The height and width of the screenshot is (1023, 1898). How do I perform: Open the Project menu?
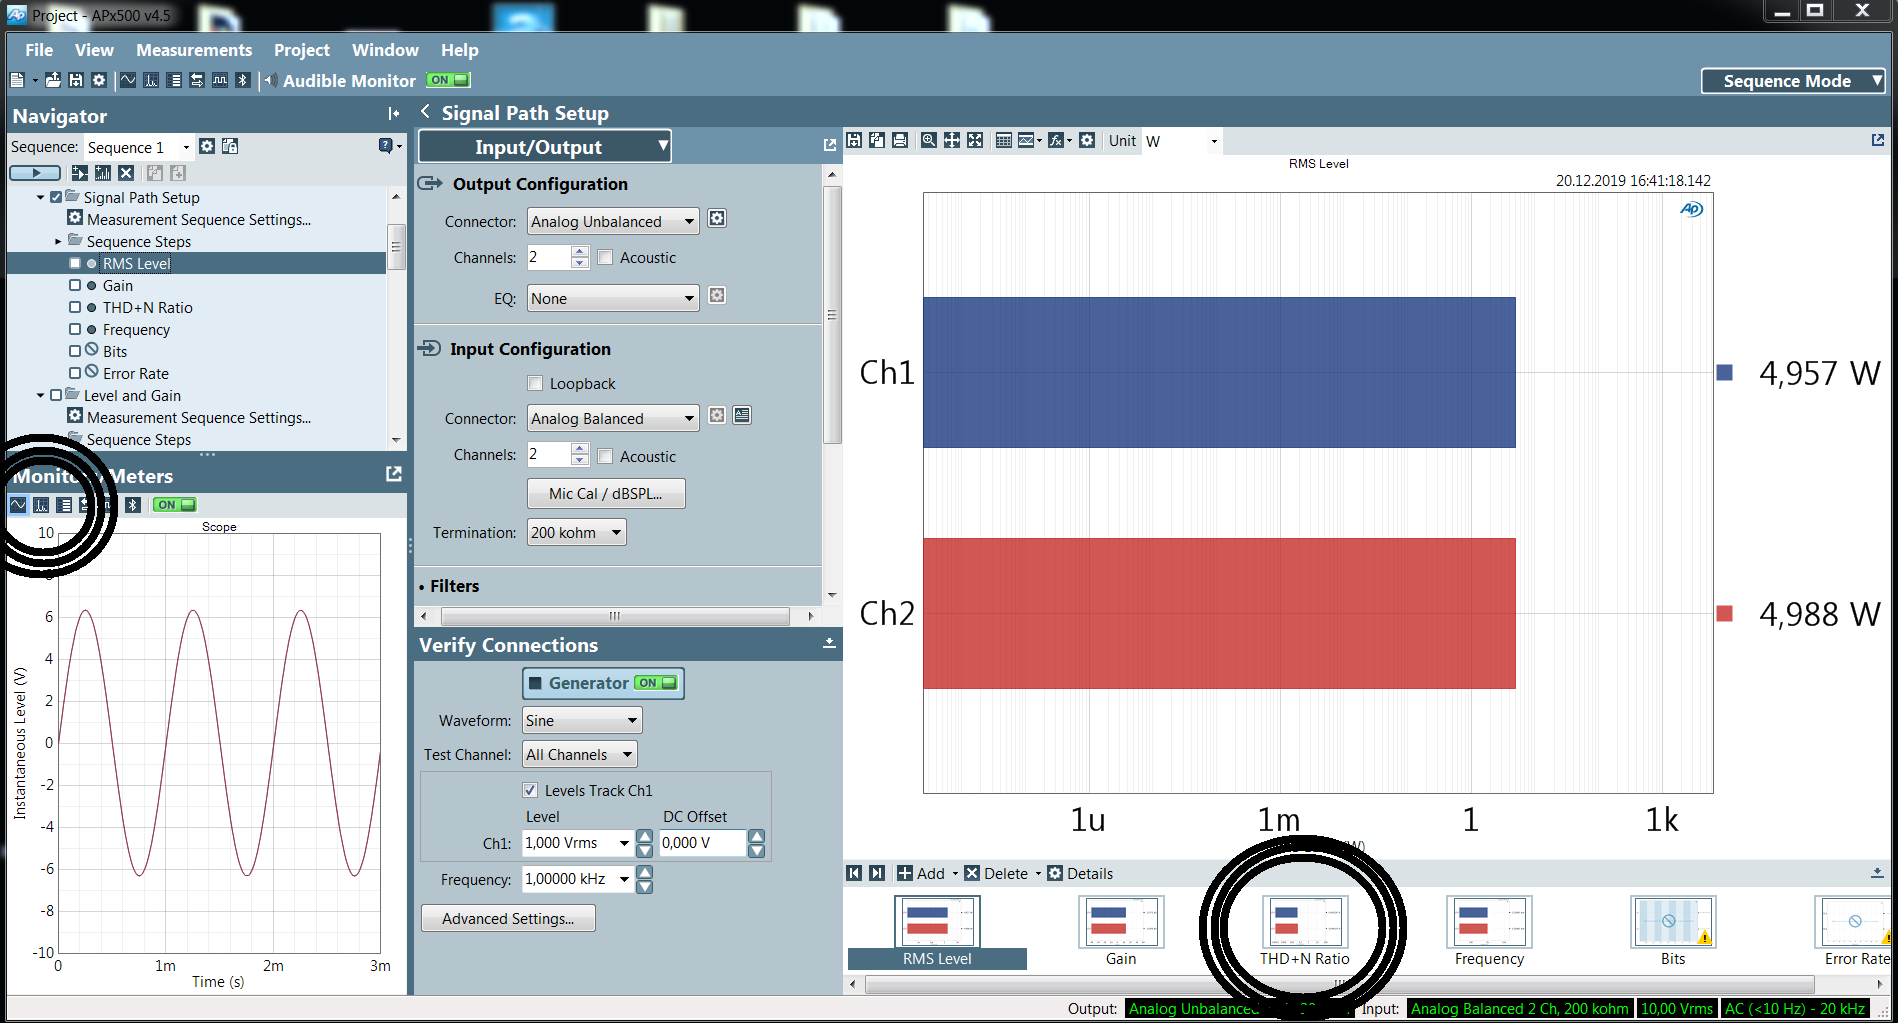301,50
